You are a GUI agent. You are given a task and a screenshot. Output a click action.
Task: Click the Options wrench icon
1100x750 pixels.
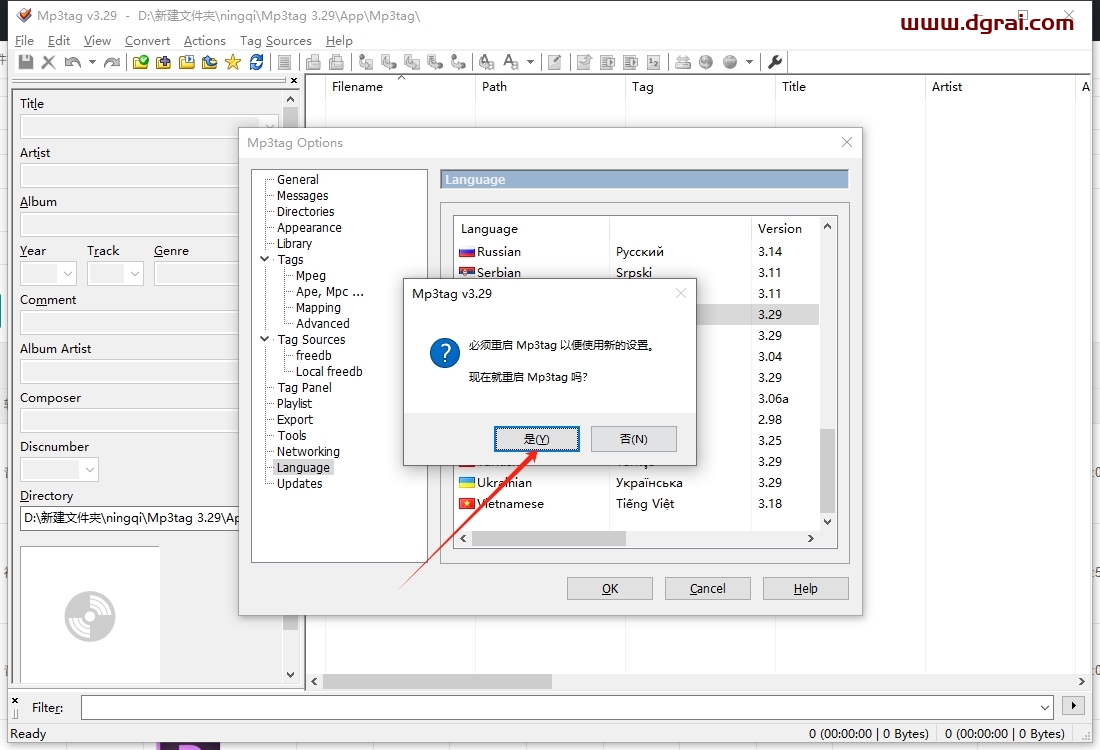(775, 62)
